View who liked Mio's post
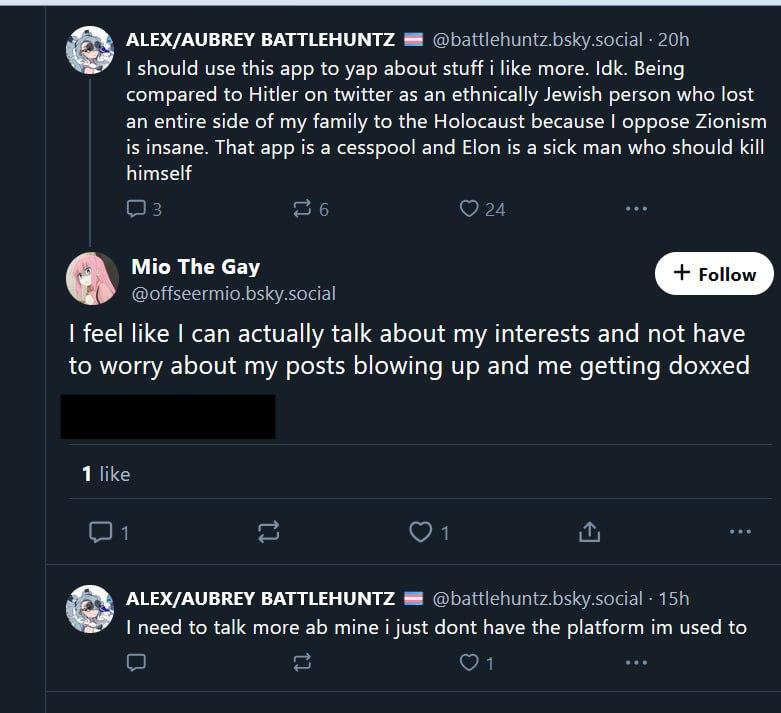Viewport: 781px width, 713px height. pos(106,474)
